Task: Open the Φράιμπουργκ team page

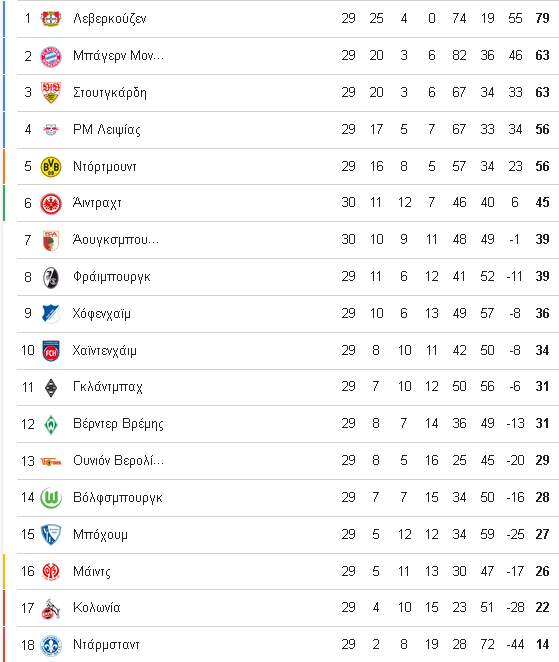Action: point(111,277)
